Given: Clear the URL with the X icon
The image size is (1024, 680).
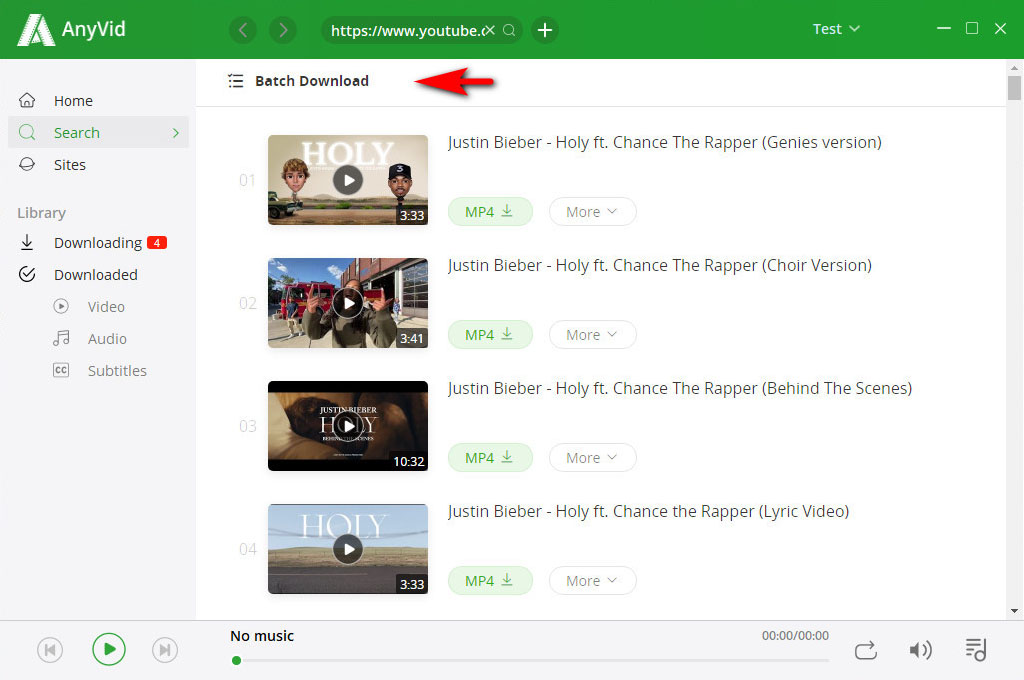Looking at the screenshot, I should click(x=490, y=30).
